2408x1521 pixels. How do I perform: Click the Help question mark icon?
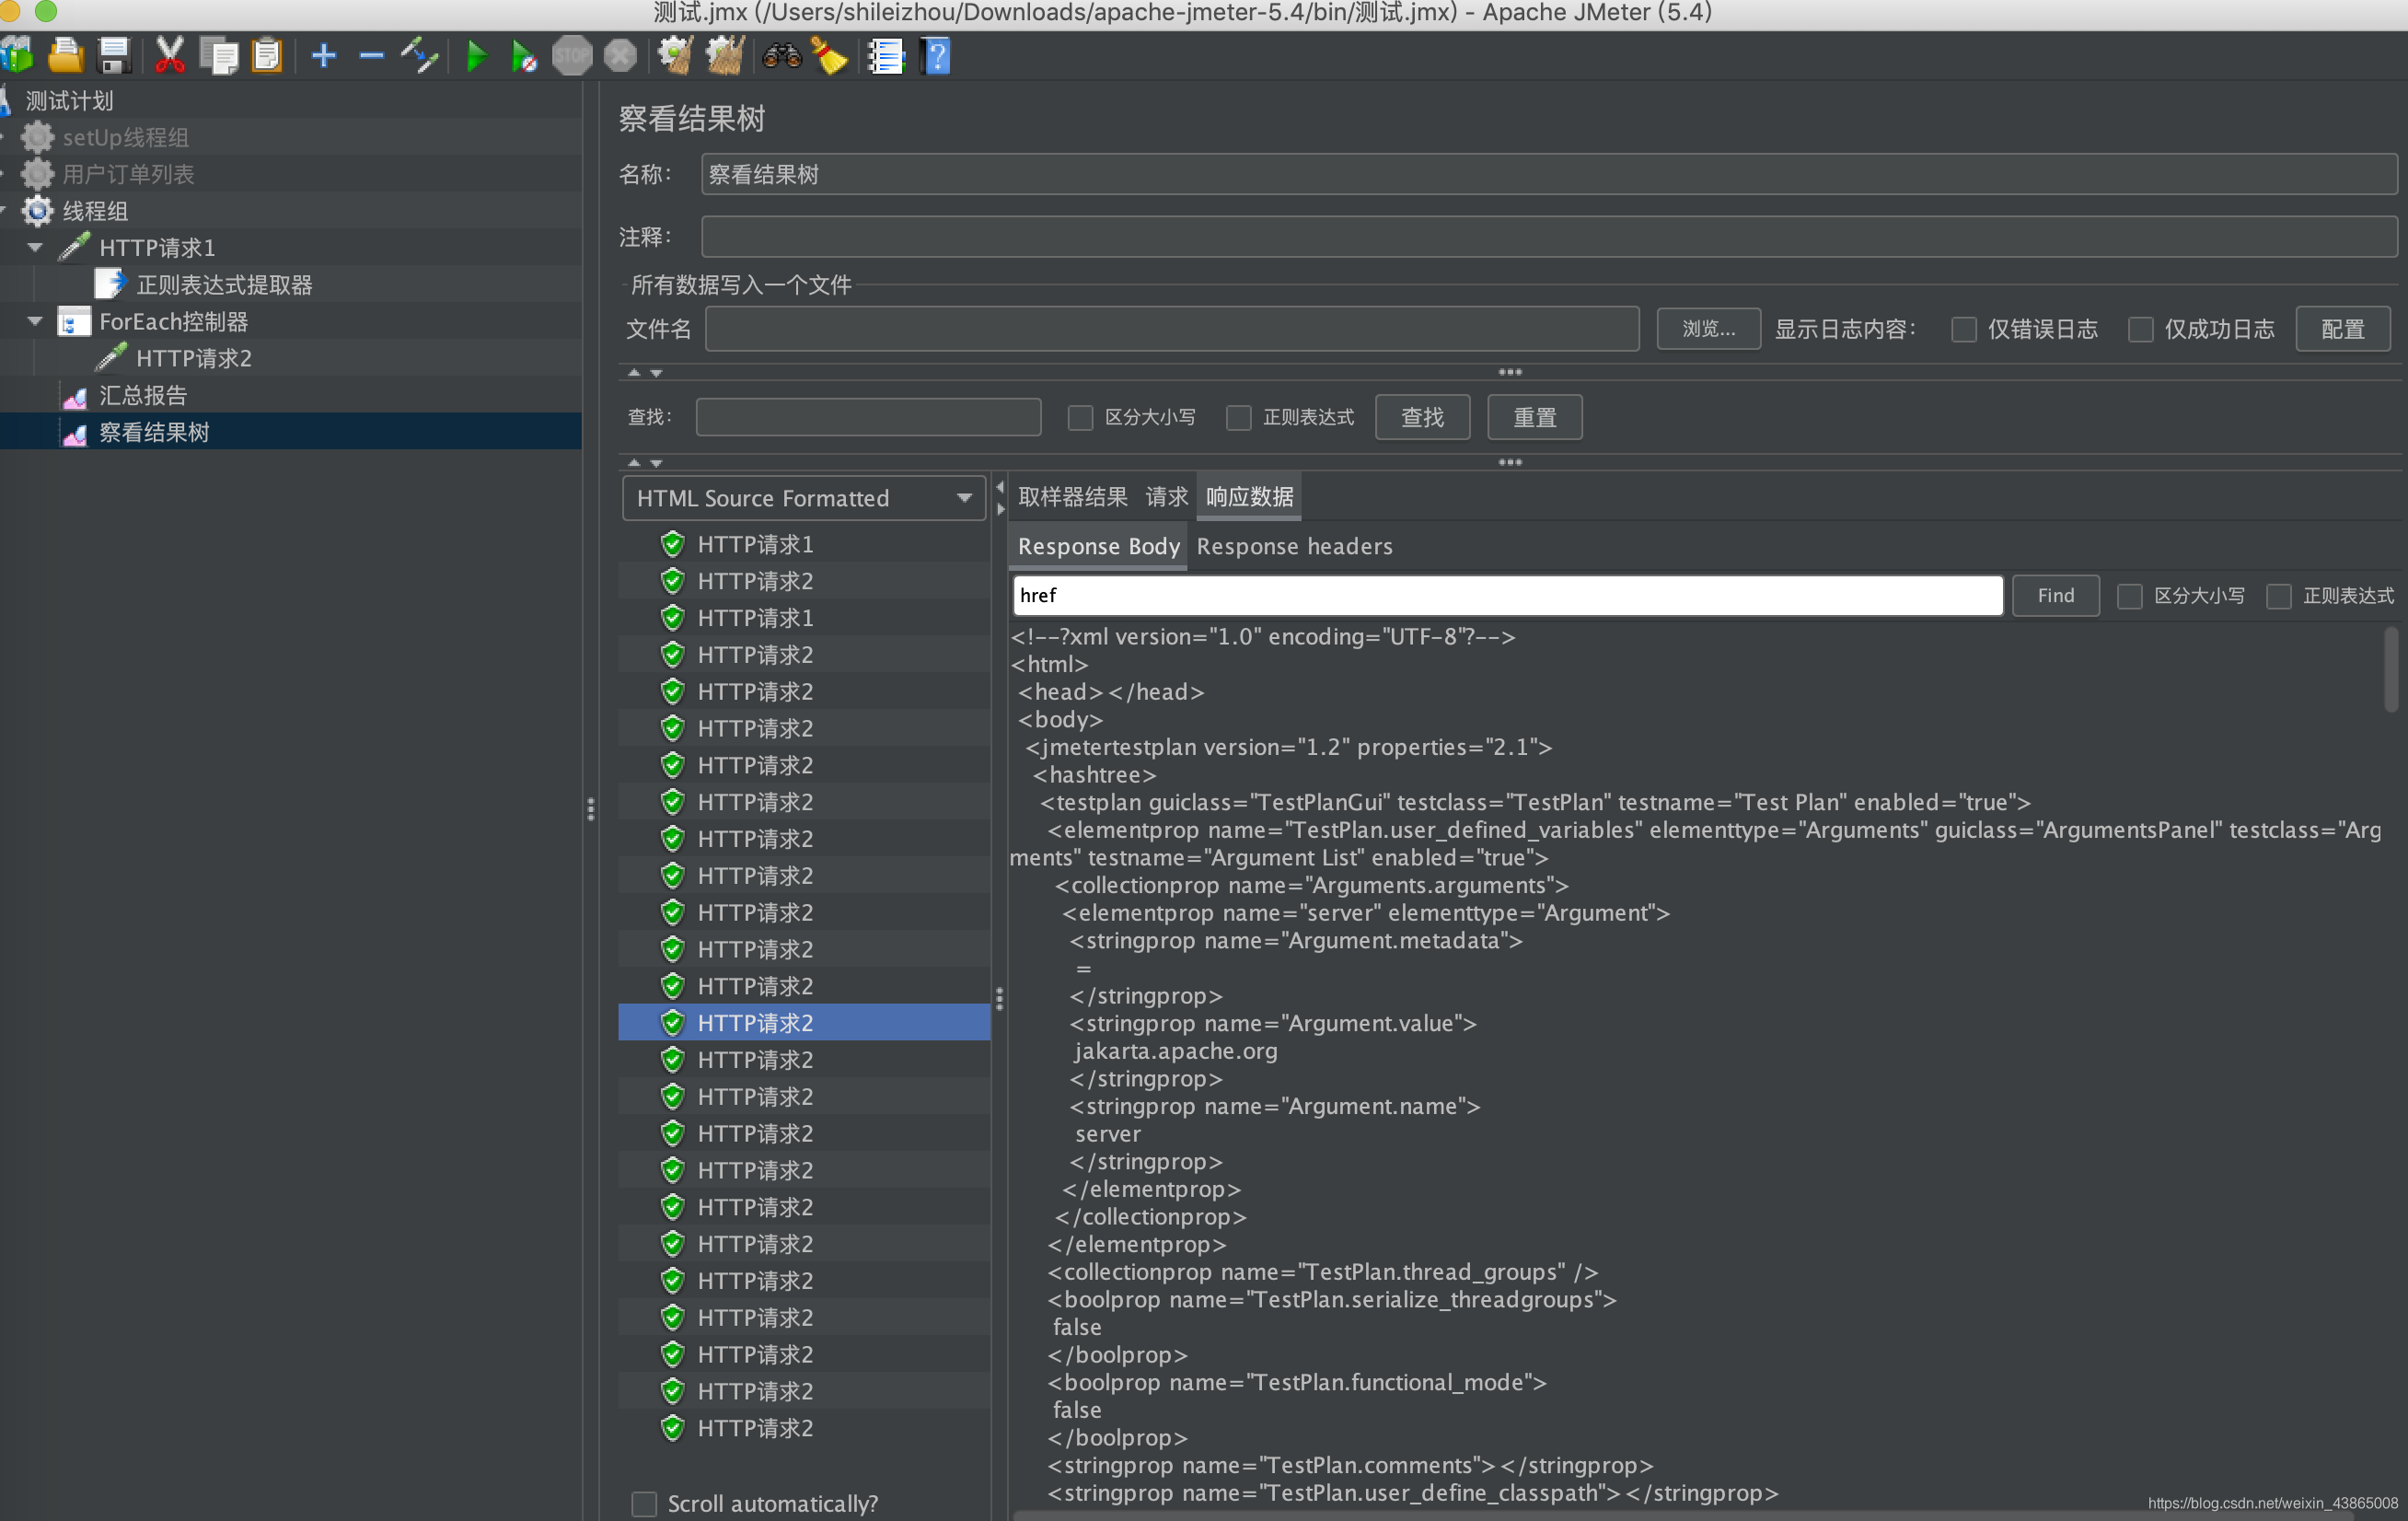(x=936, y=56)
